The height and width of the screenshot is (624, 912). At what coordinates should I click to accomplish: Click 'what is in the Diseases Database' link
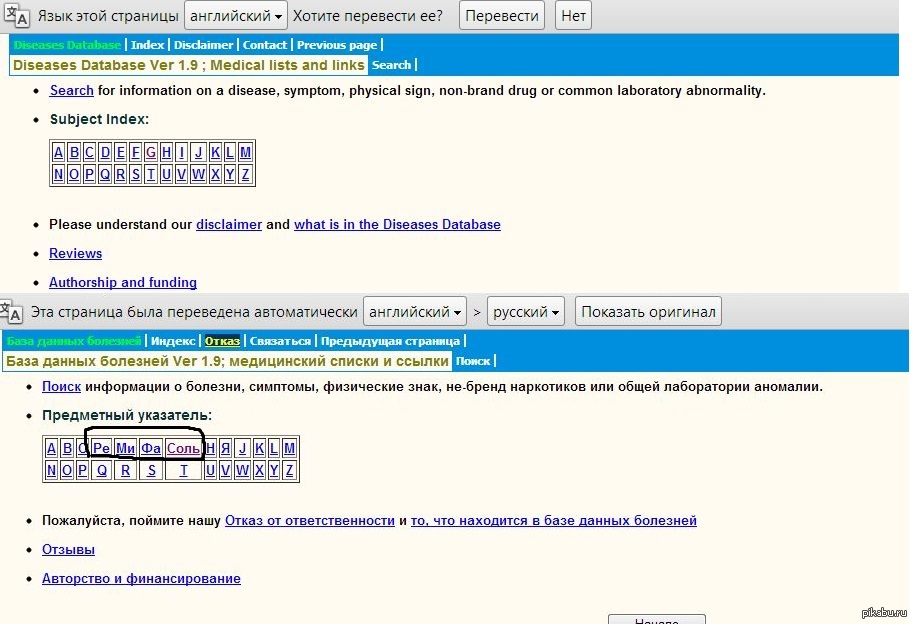(x=397, y=225)
